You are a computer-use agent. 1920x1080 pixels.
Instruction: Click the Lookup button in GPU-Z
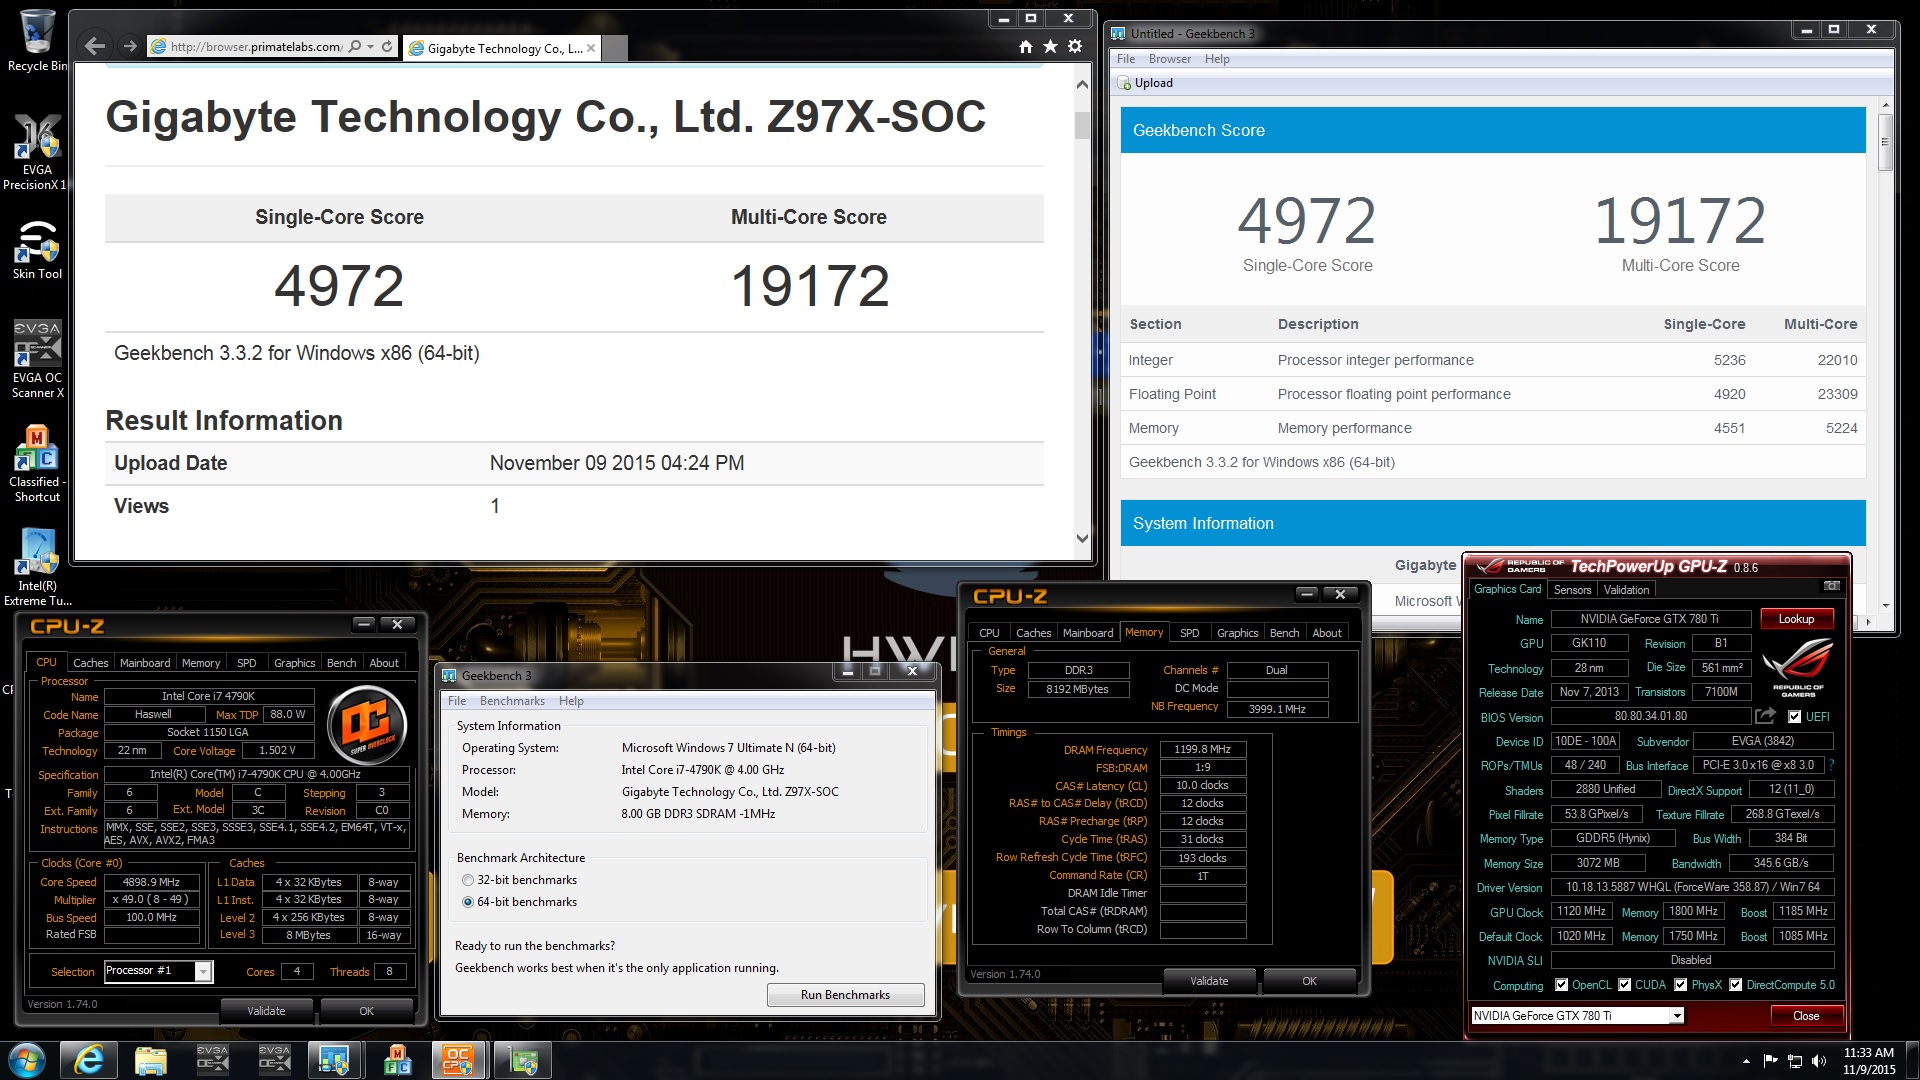click(1796, 619)
